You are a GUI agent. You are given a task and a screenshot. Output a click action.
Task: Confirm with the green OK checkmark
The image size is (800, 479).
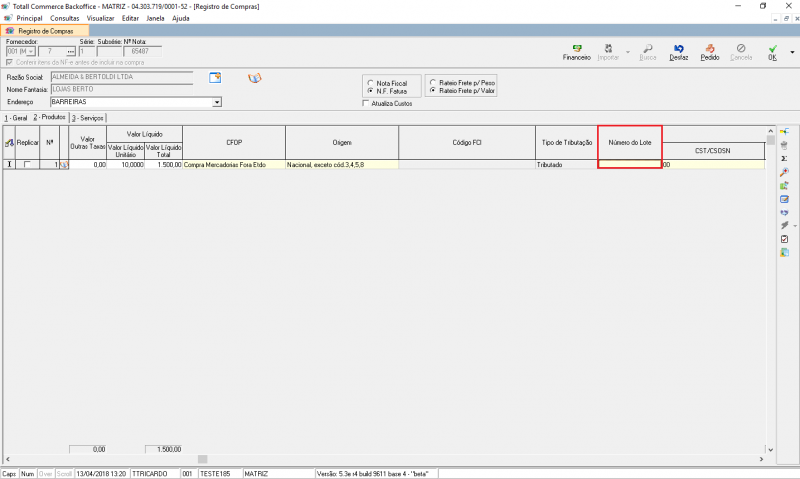772,52
